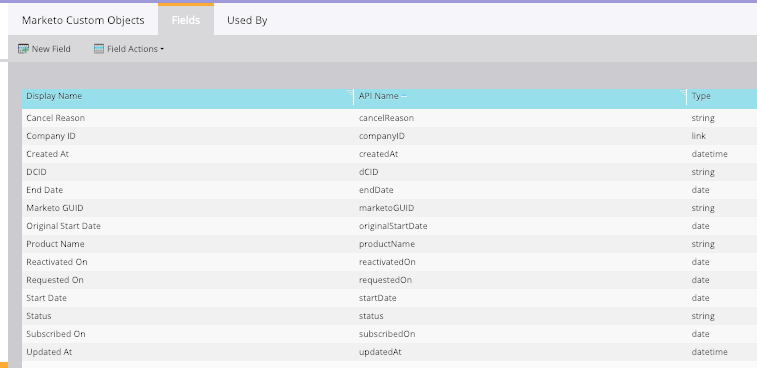The height and width of the screenshot is (368, 757).
Task: Click string type in Cancel Reason row
Action: [703, 118]
